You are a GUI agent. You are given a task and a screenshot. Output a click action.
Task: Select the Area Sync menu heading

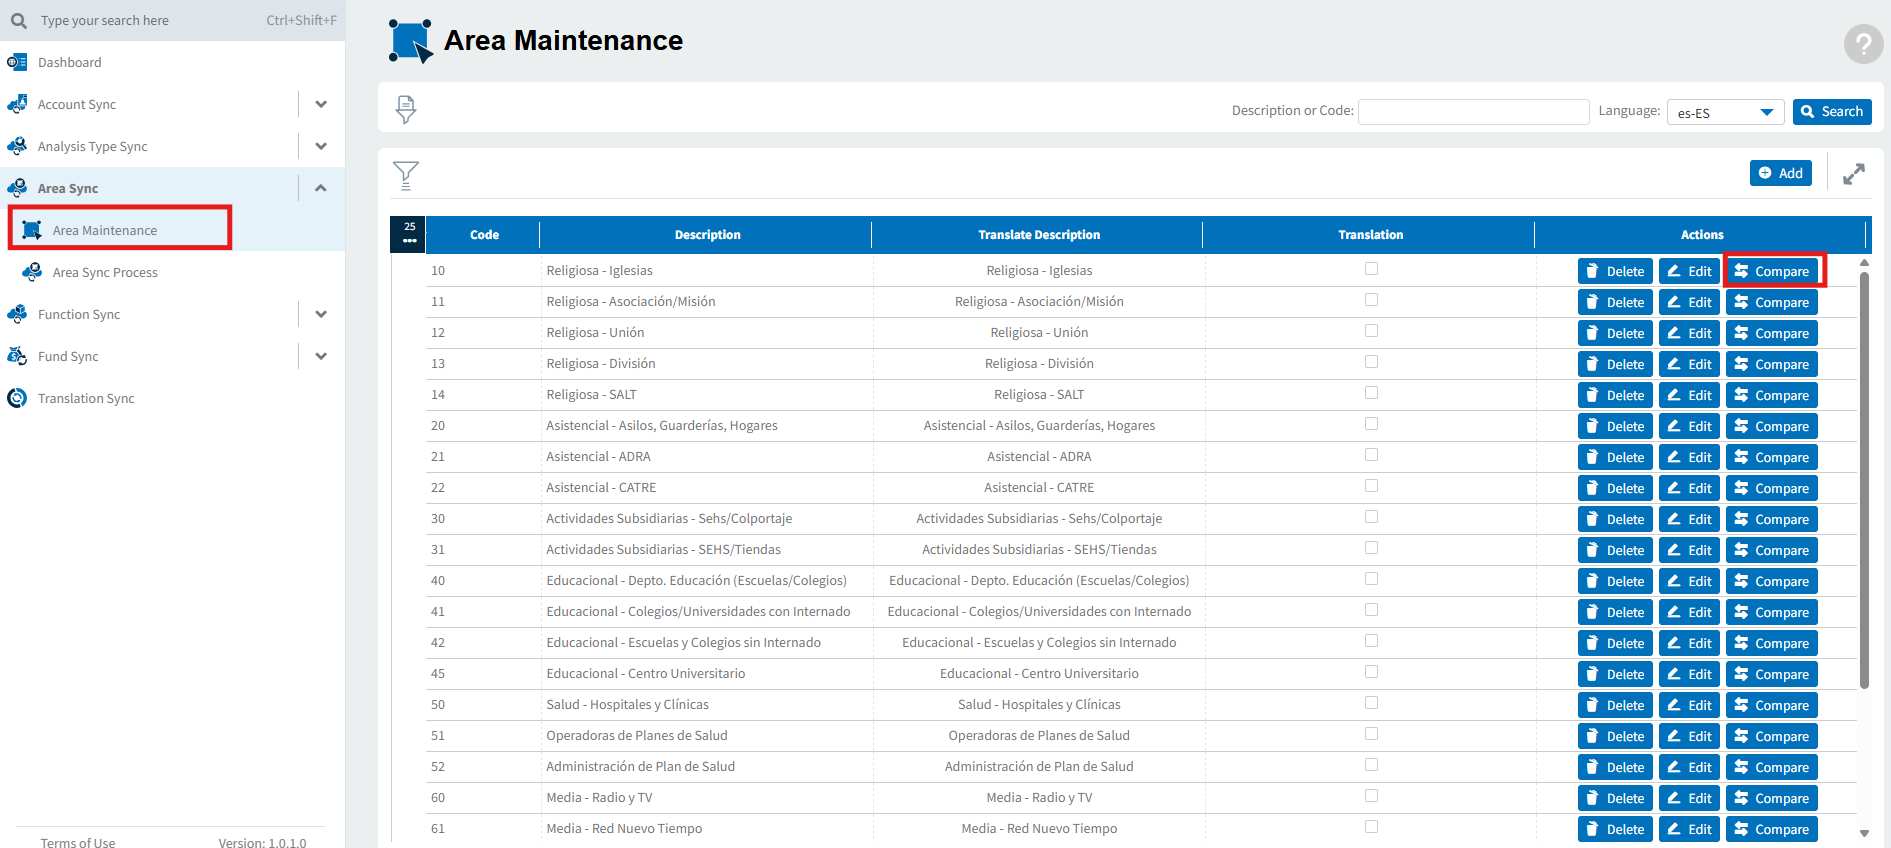click(68, 188)
